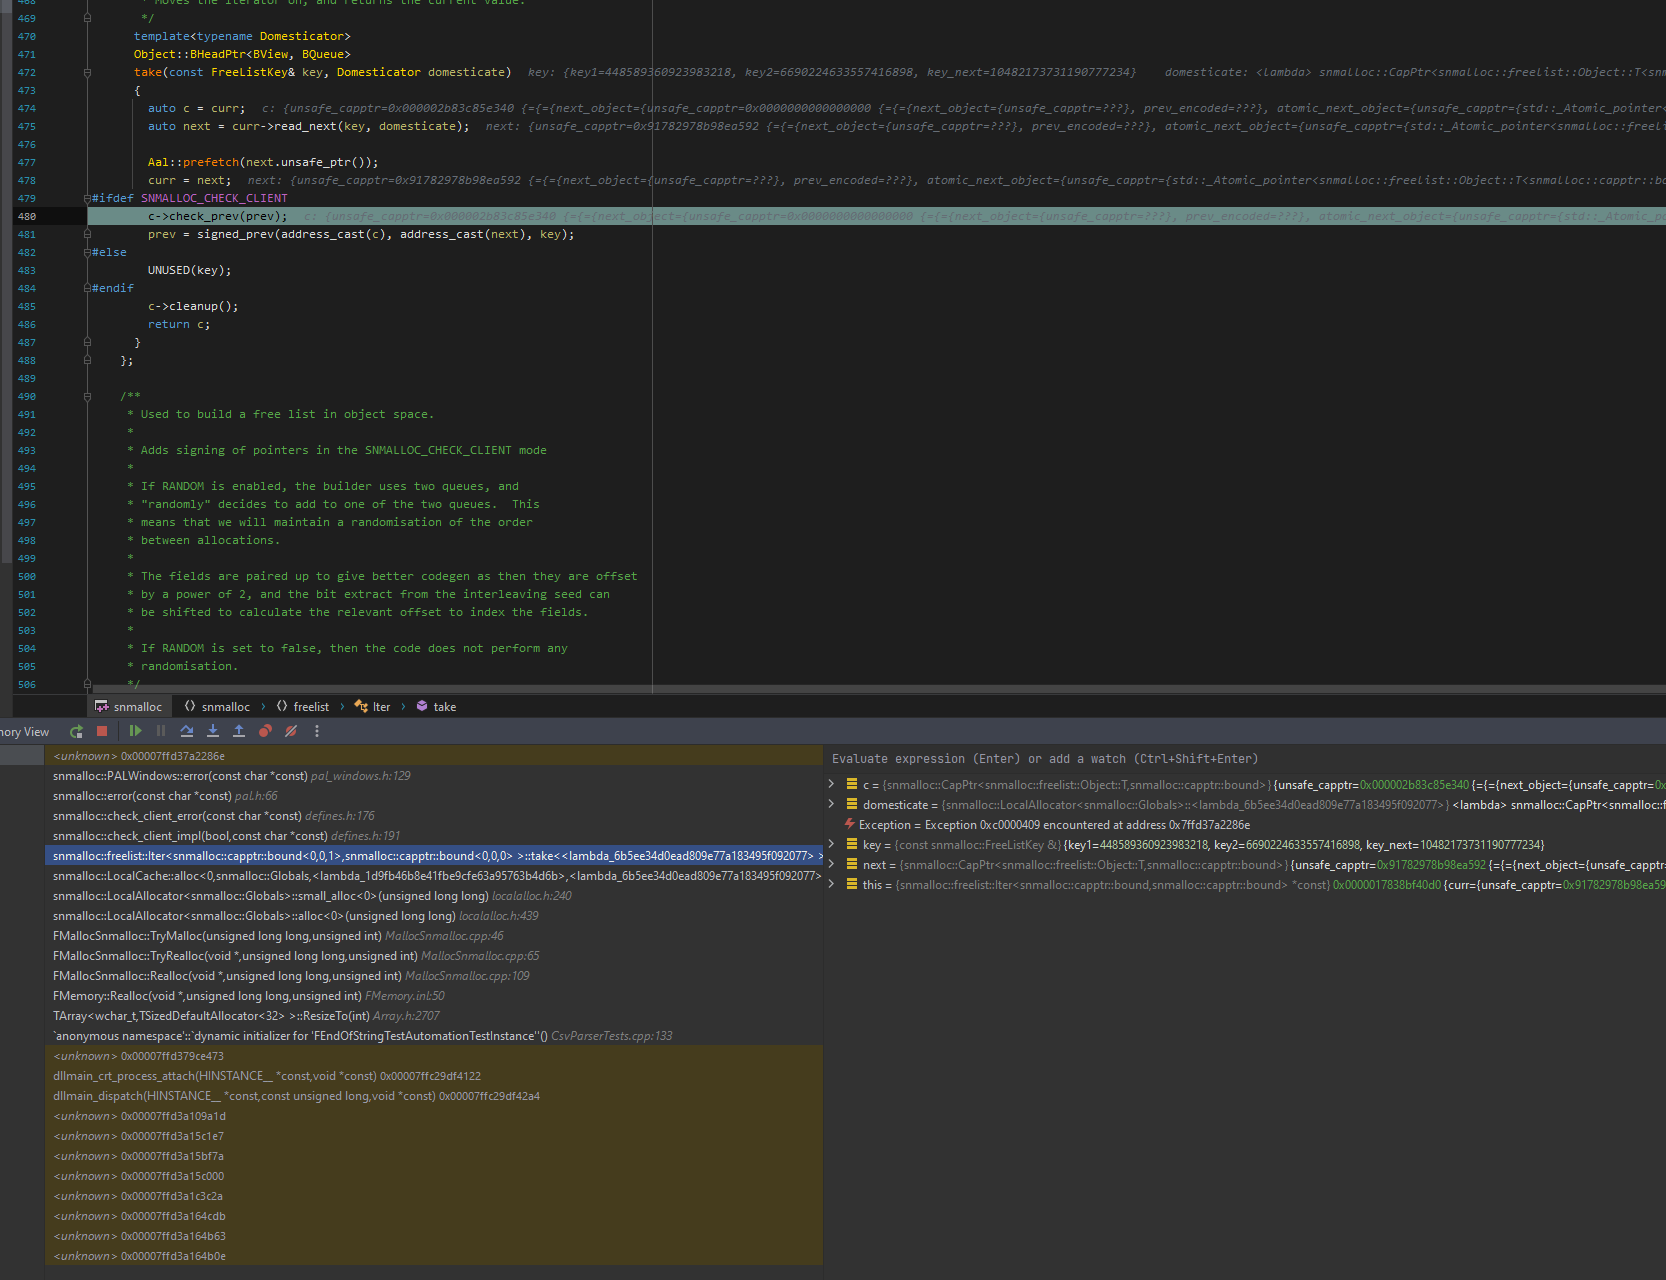
Task: Open the View Breakpoints icon
Action: pyautogui.click(x=265, y=731)
